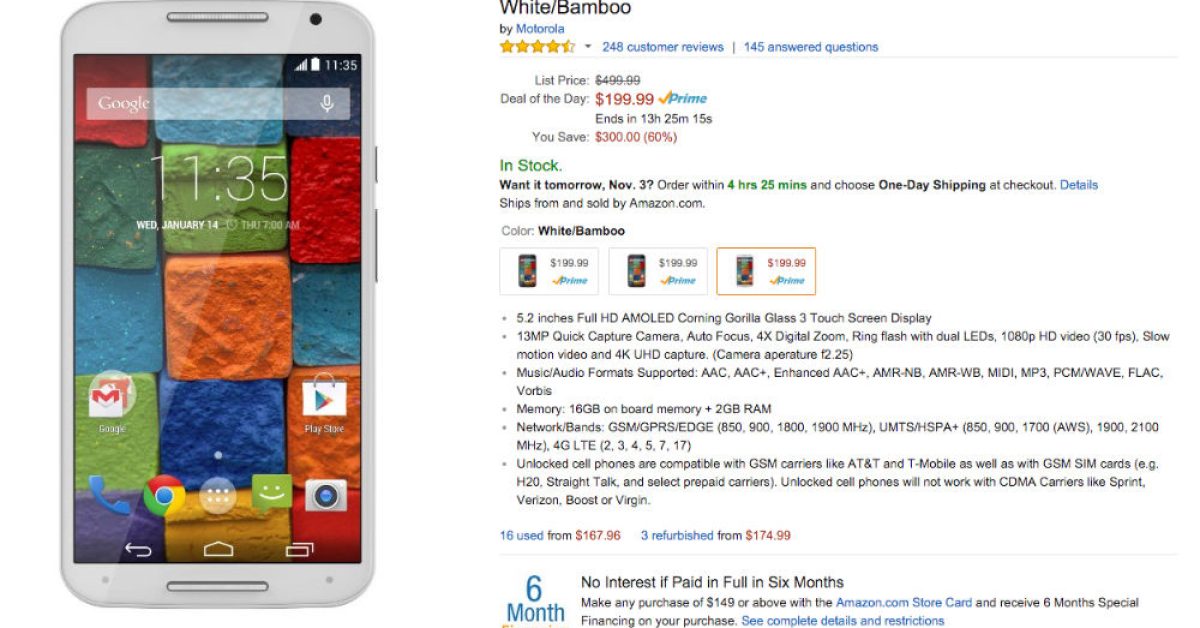Tap the recent apps navigation button

pos(298,549)
